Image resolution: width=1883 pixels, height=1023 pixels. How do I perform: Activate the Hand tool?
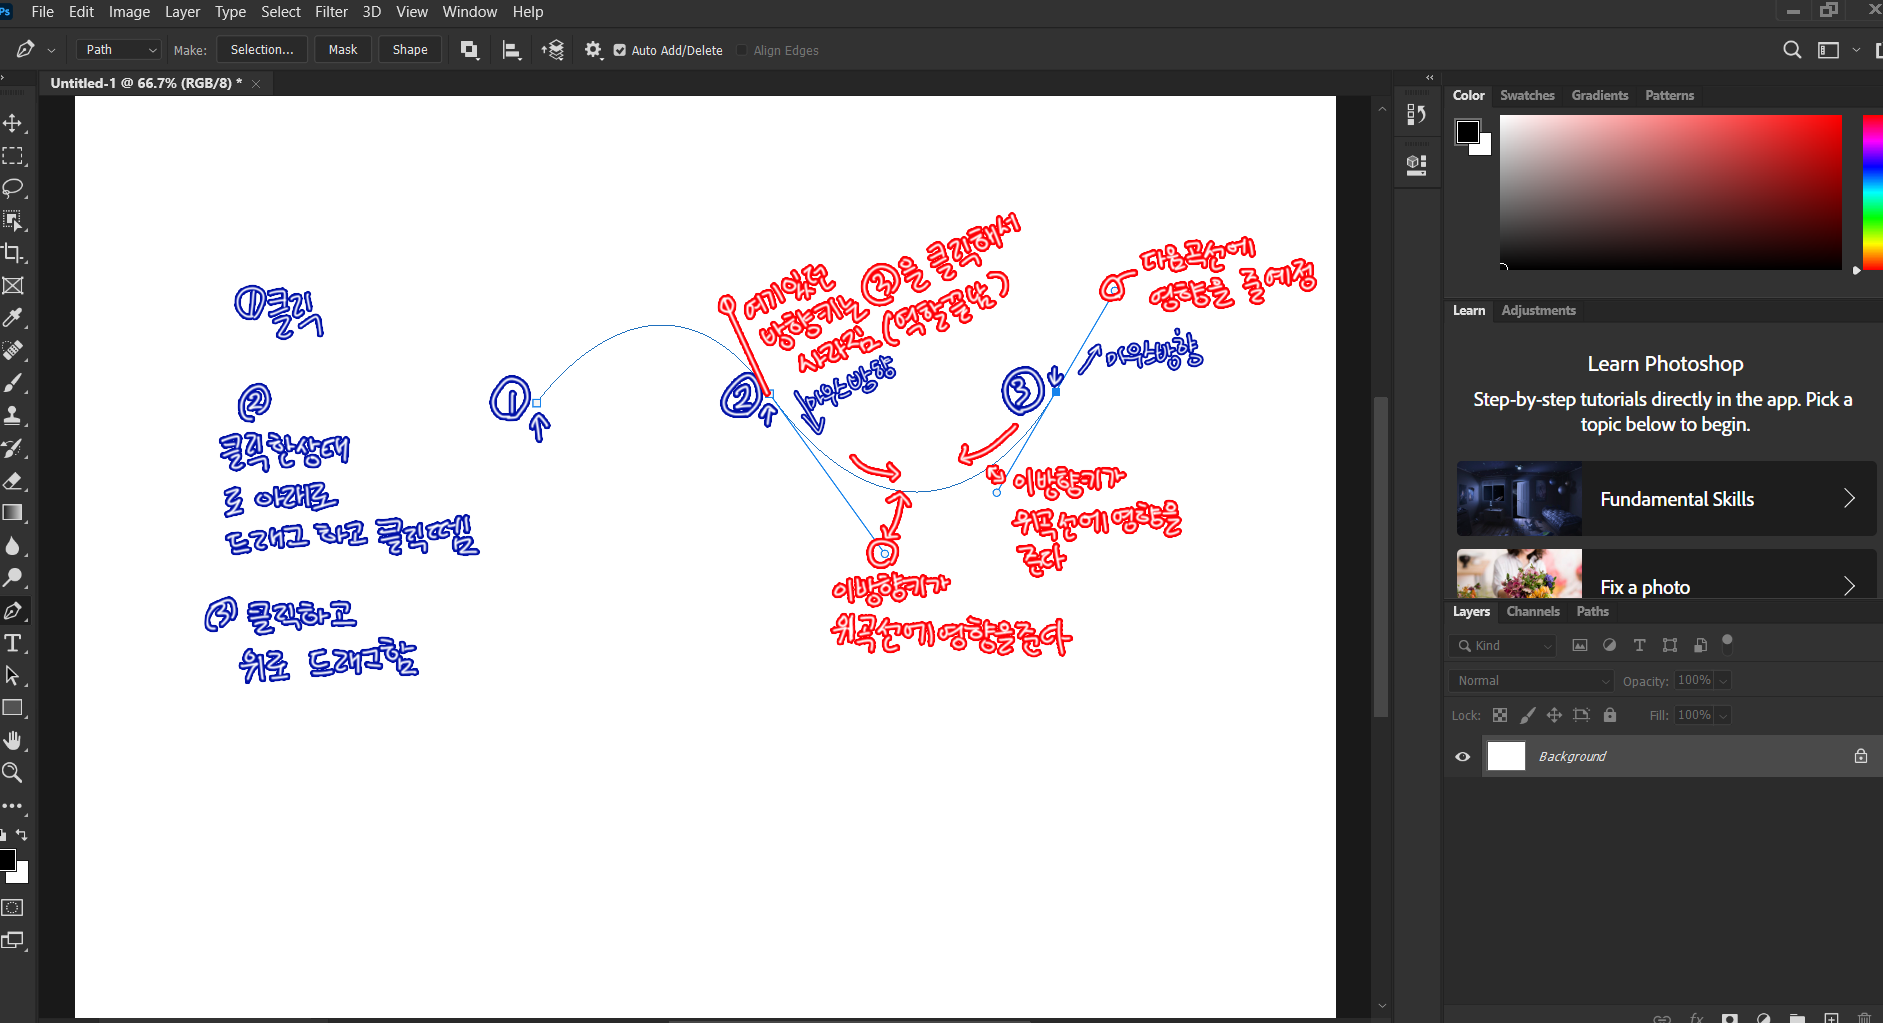click(13, 740)
